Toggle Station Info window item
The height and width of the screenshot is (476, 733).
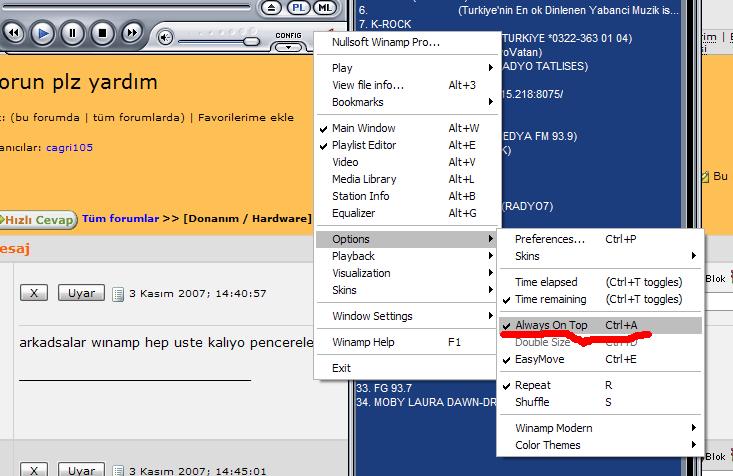pyautogui.click(x=407, y=196)
